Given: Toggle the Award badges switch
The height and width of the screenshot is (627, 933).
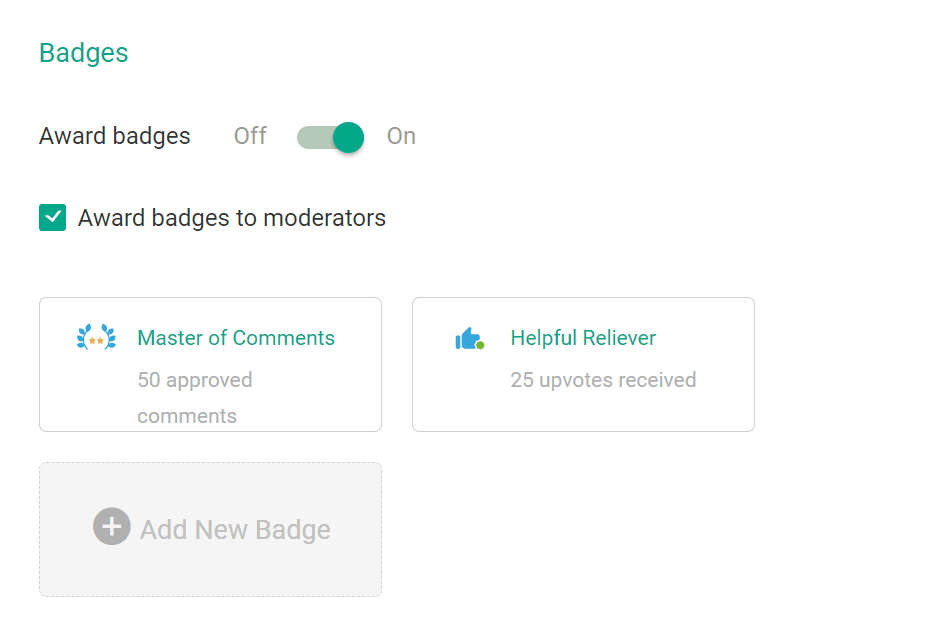Looking at the screenshot, I should [330, 137].
